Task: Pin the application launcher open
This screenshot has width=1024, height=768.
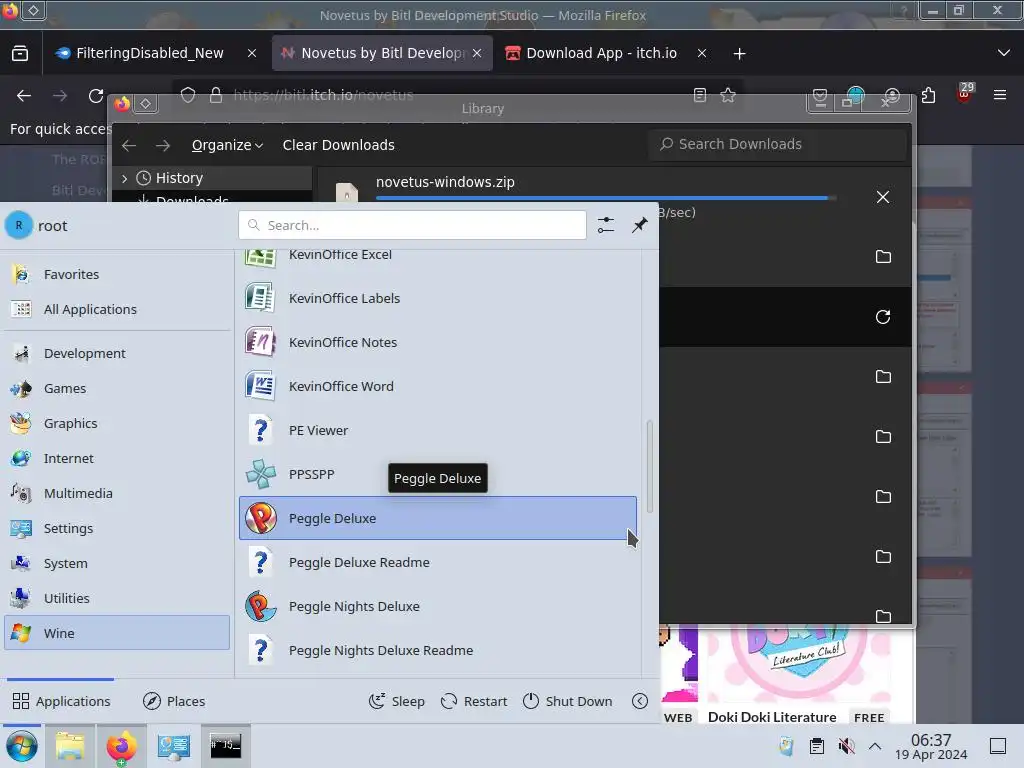Action: [639, 225]
